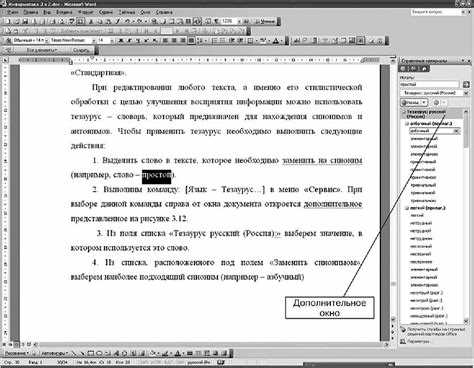Click the Open file toolbar icon

17,21
